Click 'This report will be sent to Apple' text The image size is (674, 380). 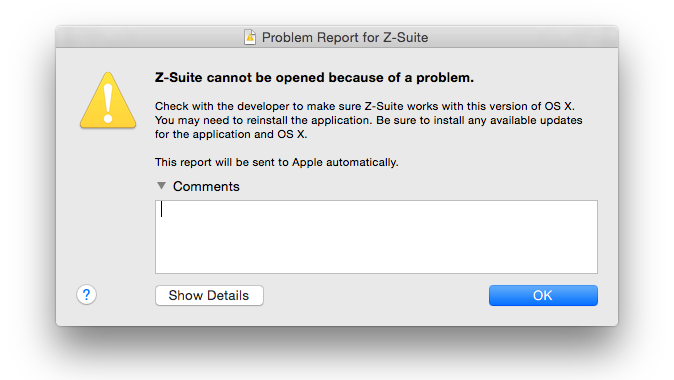(276, 162)
